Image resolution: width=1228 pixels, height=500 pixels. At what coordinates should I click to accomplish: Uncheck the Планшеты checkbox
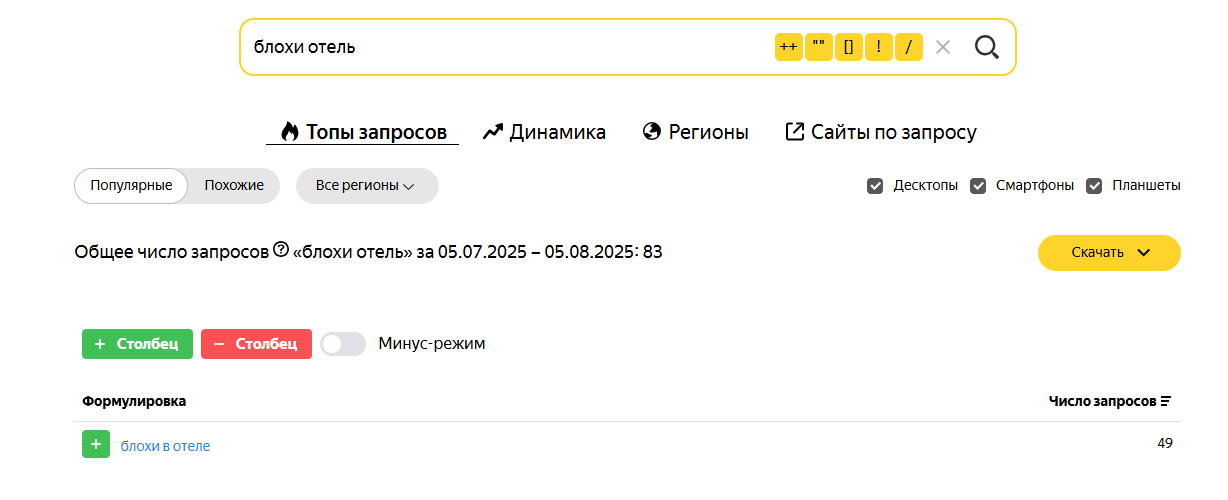[1095, 186]
